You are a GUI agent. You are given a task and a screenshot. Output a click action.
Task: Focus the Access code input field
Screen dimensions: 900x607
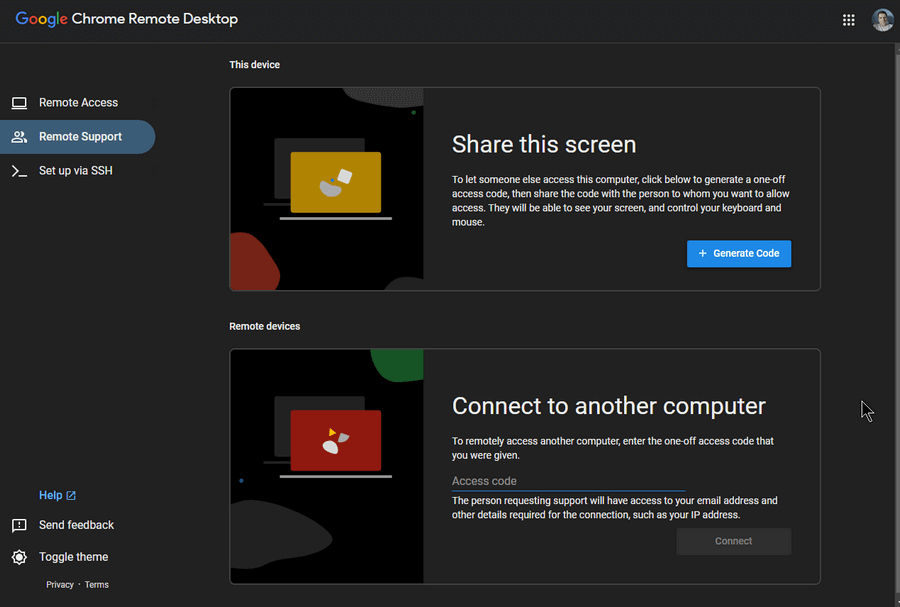tap(568, 481)
